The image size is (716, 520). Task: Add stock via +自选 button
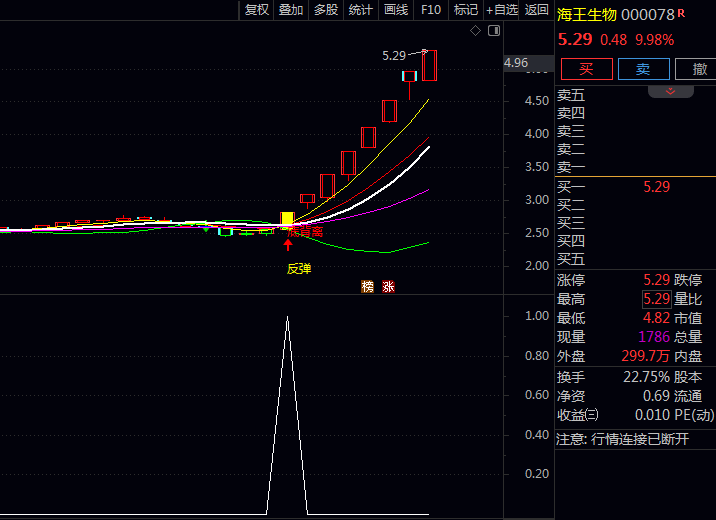(x=501, y=10)
